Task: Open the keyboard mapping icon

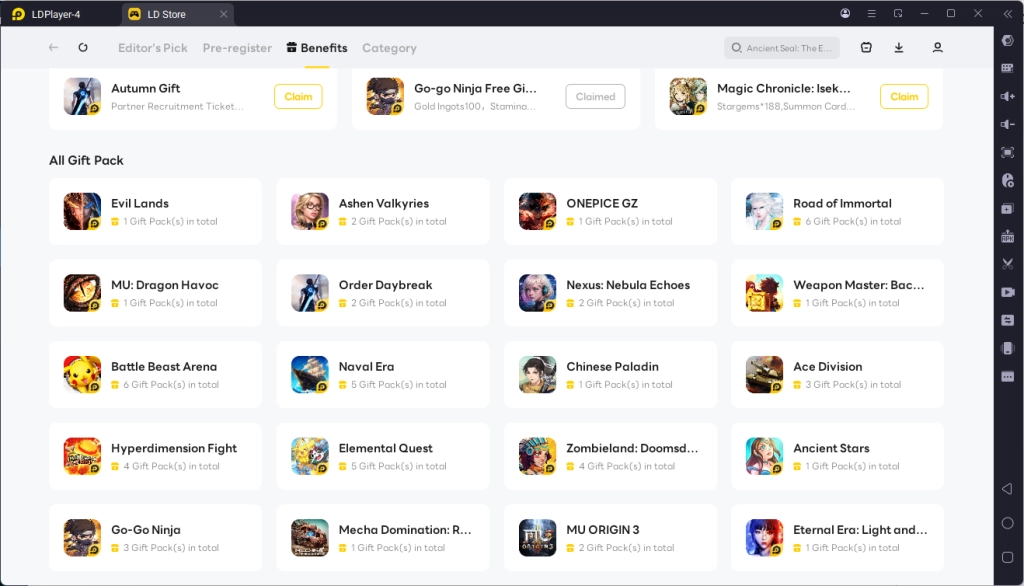Action: pos(1007,68)
